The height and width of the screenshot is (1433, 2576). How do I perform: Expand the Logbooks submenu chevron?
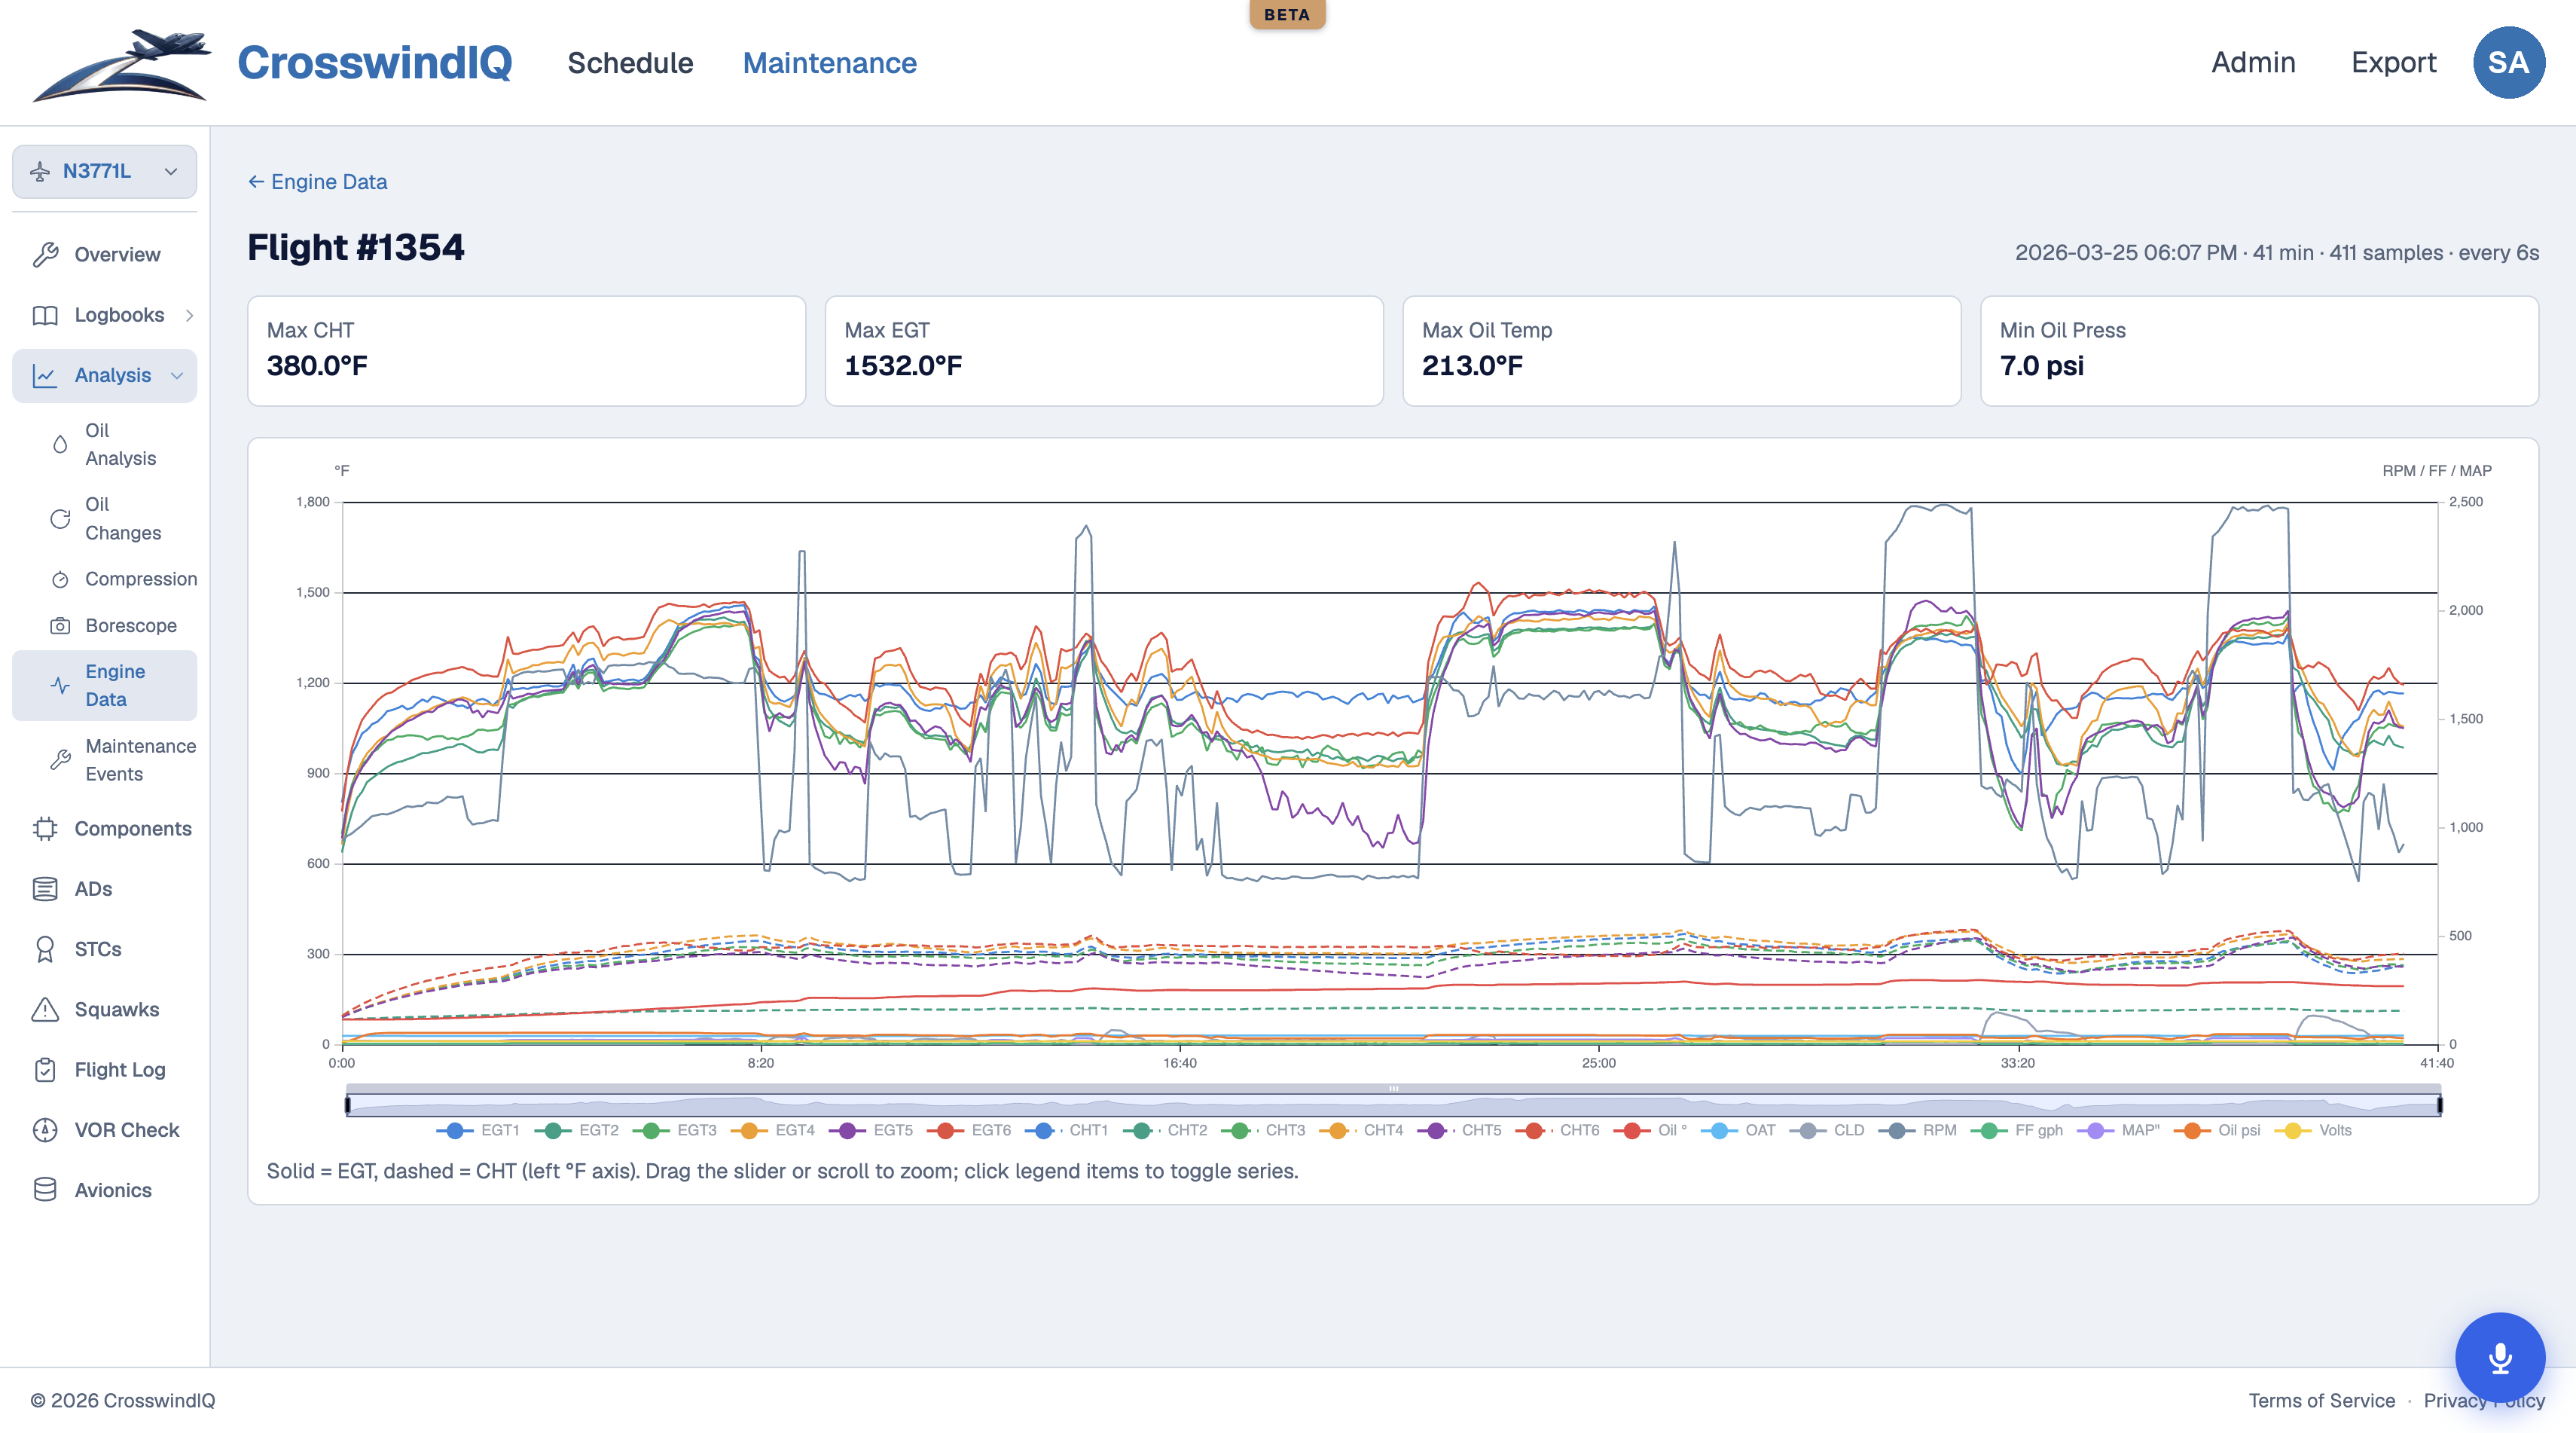pyautogui.click(x=189, y=315)
